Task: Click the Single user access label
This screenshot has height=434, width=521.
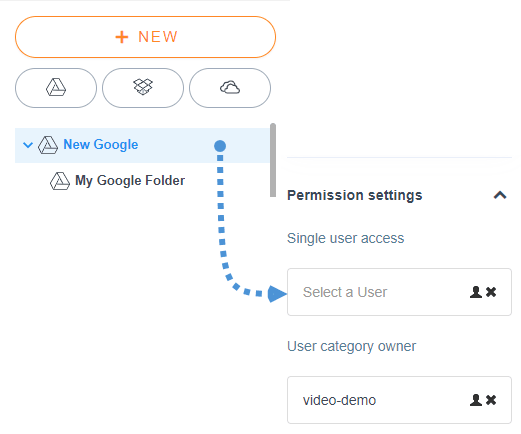Action: coord(346,238)
